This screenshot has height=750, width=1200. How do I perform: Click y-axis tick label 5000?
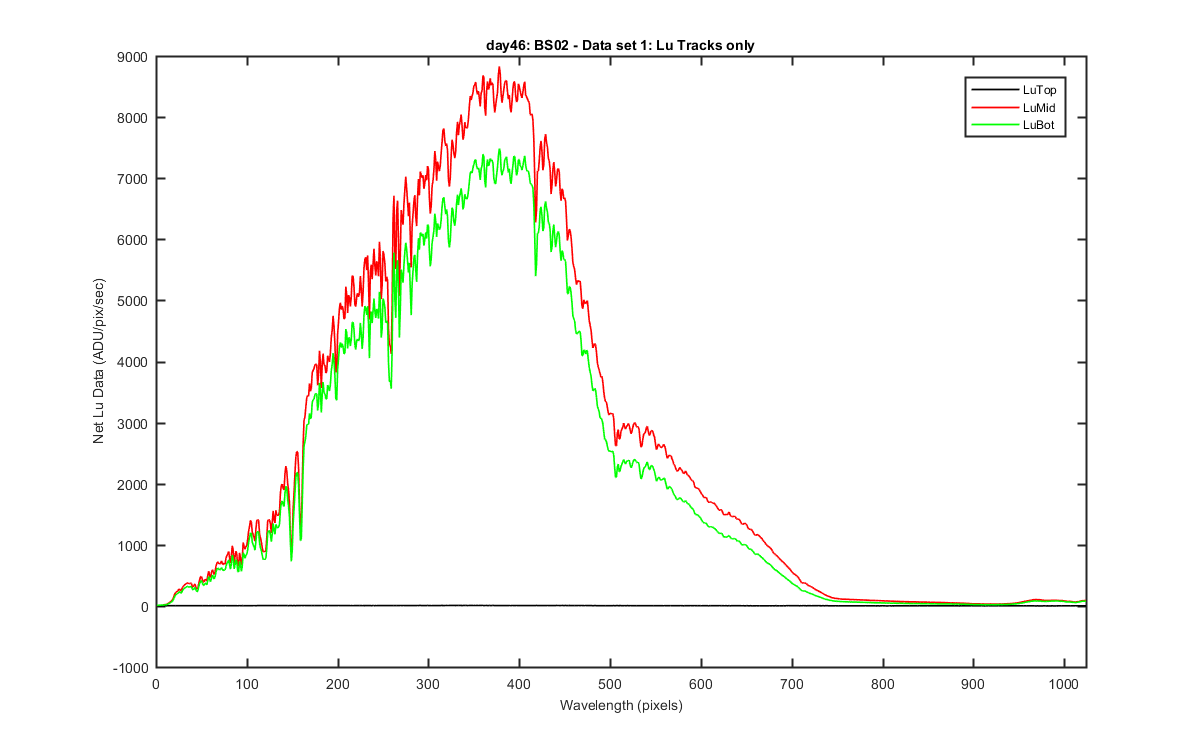(x=134, y=301)
